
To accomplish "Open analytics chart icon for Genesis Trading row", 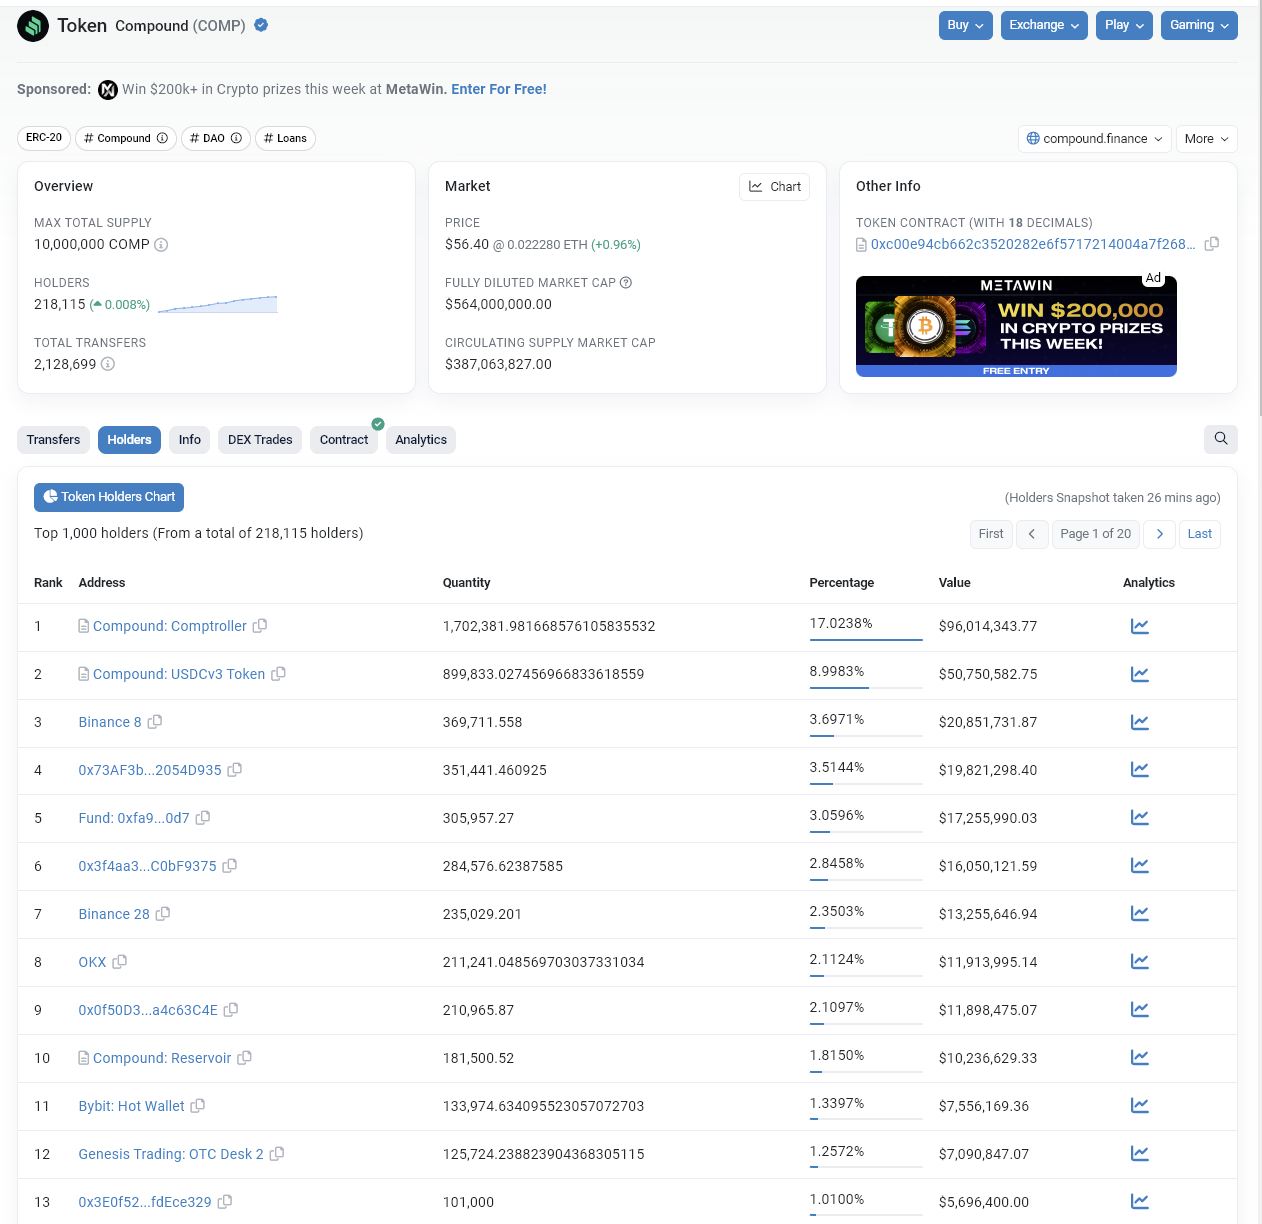I will coord(1139,1154).
